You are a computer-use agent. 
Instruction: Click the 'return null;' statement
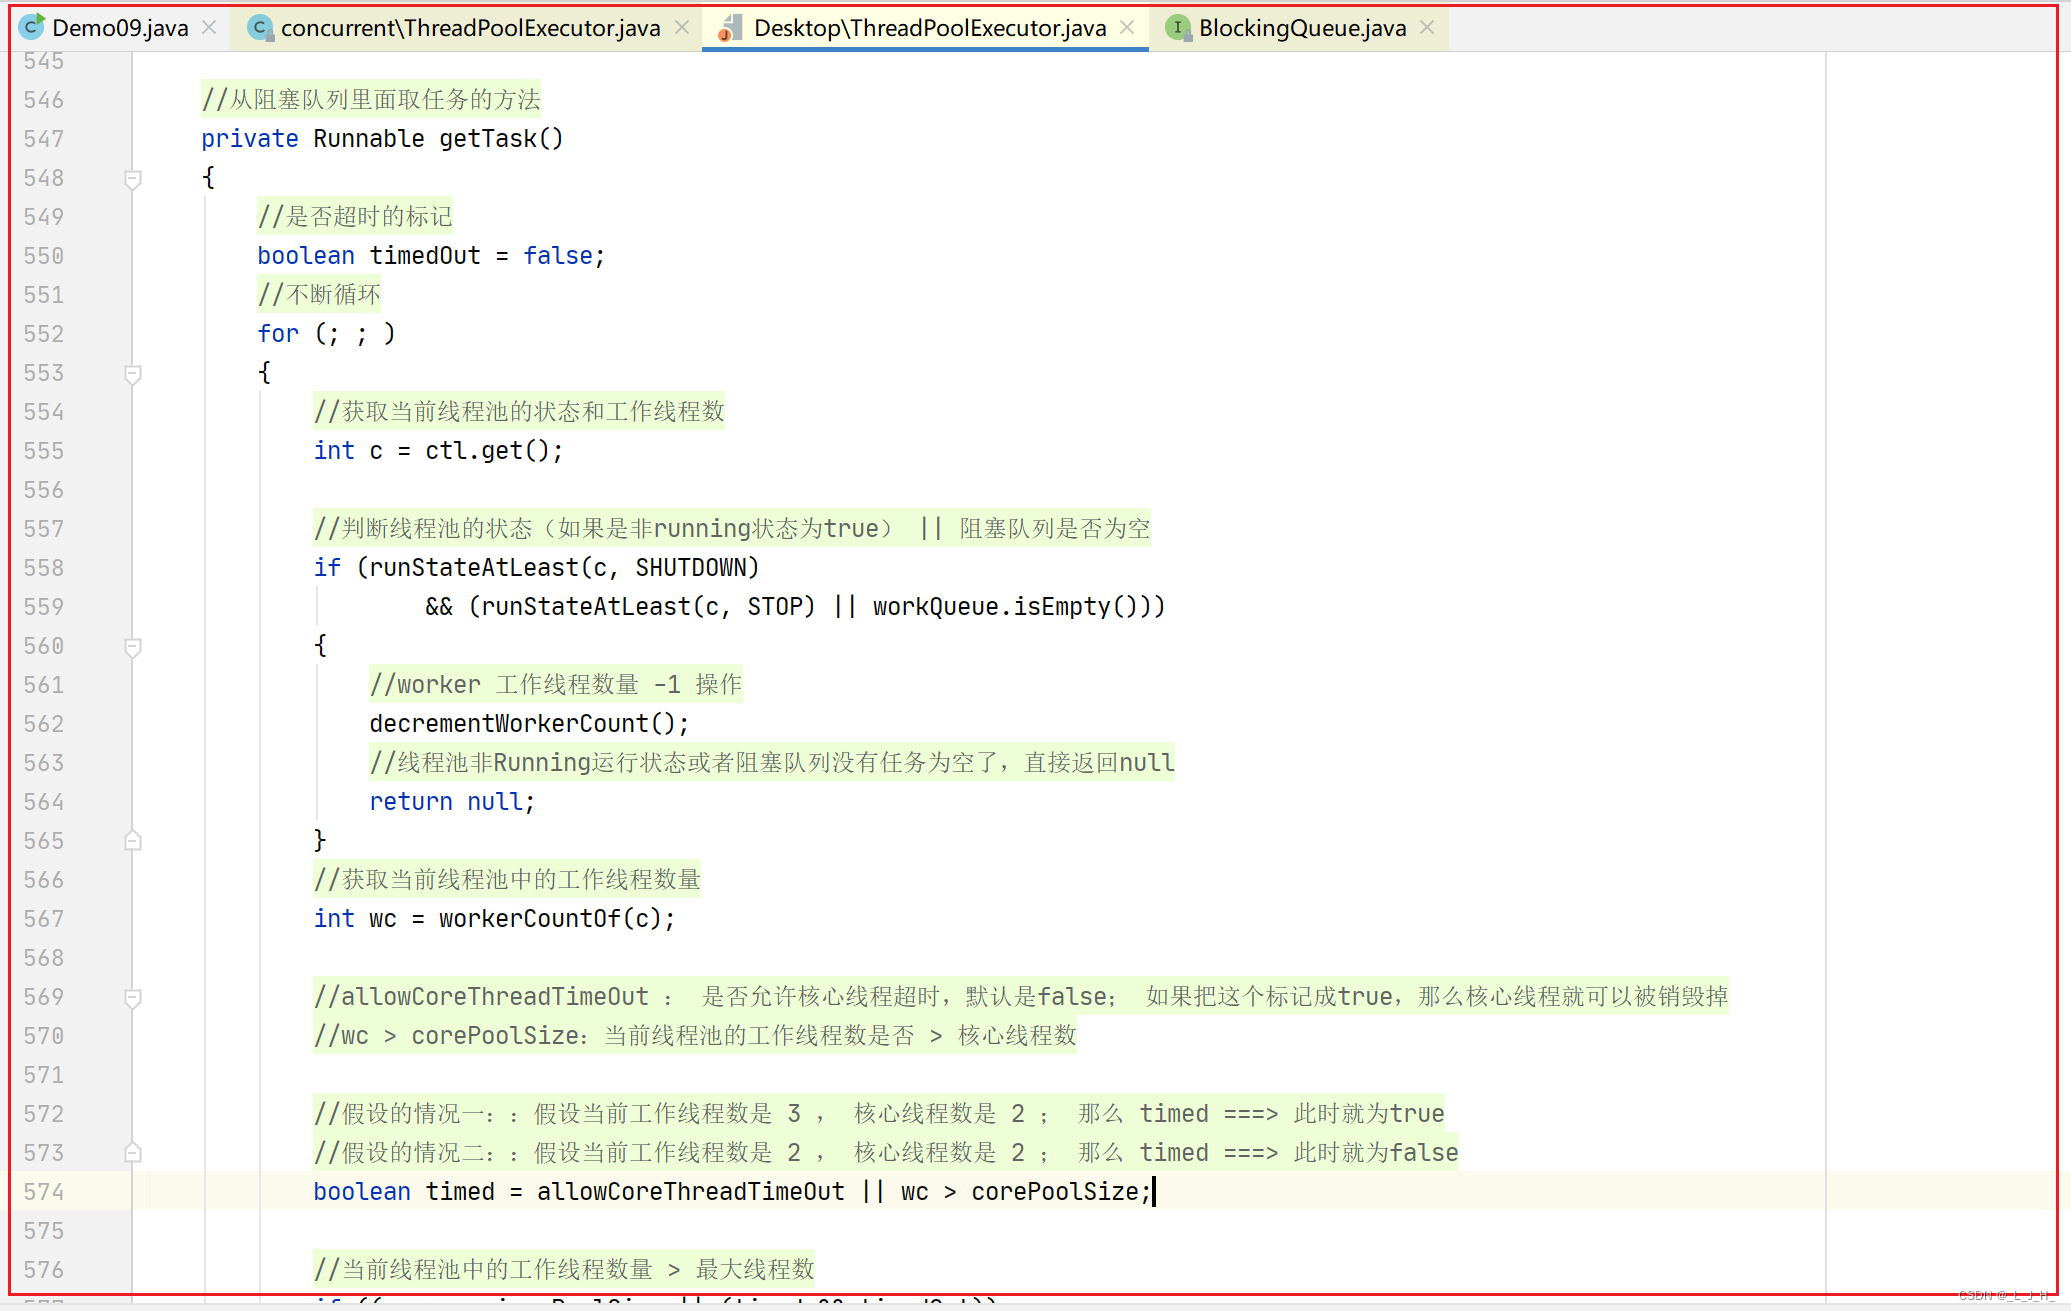[x=452, y=802]
